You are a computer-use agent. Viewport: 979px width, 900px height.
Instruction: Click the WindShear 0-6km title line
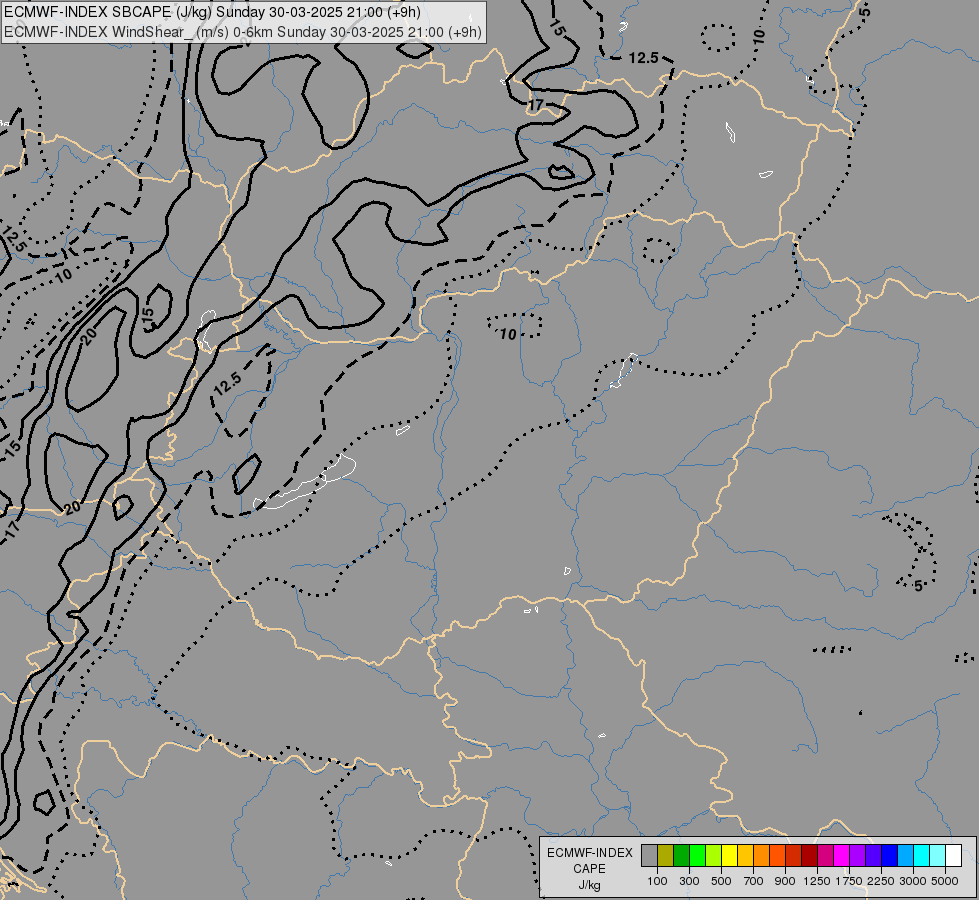pyautogui.click(x=243, y=32)
